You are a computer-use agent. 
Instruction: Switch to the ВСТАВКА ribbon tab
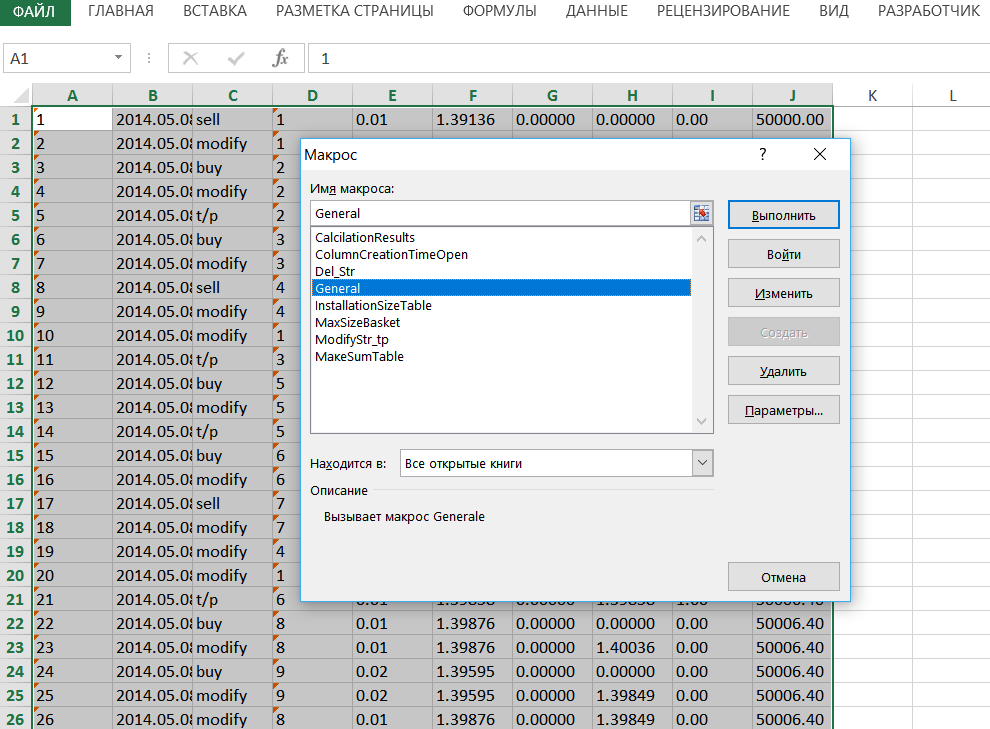tap(215, 11)
